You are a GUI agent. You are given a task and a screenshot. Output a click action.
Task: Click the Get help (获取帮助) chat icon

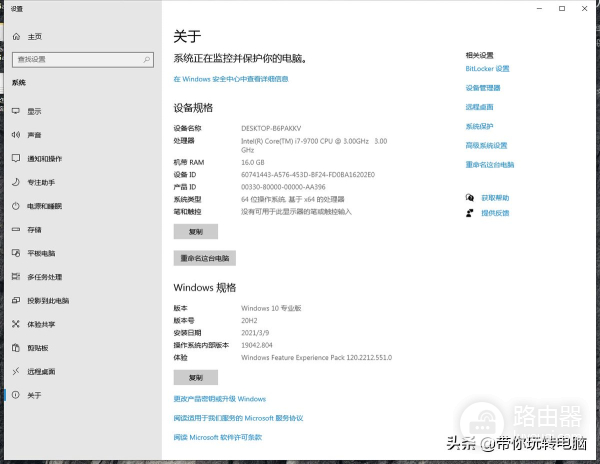pos(470,197)
